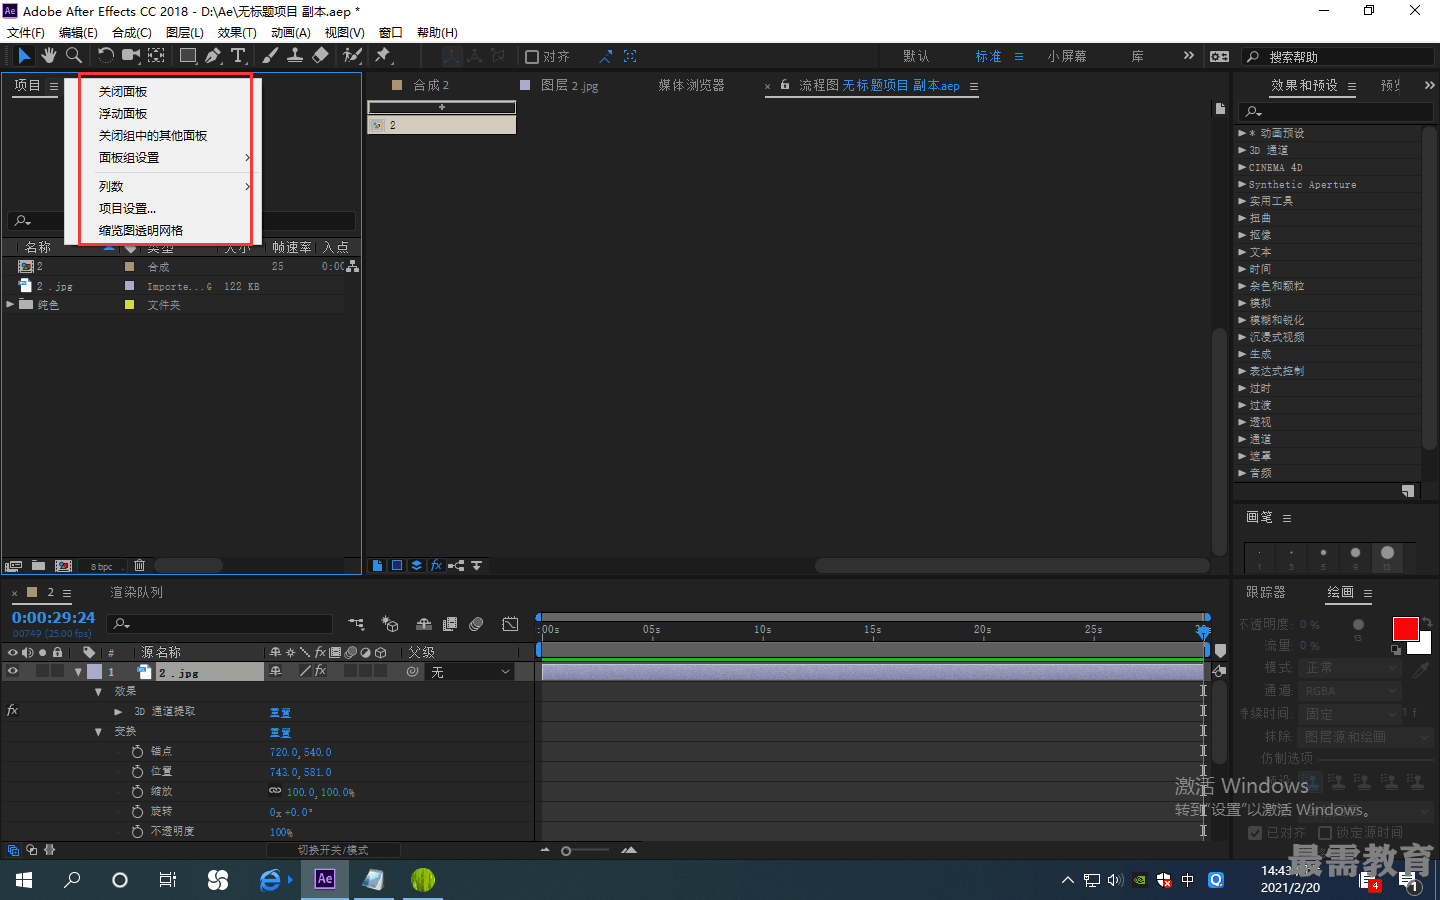This screenshot has height=900, width=1440.
Task: Select the Rectangle shape tool
Action: pos(188,56)
